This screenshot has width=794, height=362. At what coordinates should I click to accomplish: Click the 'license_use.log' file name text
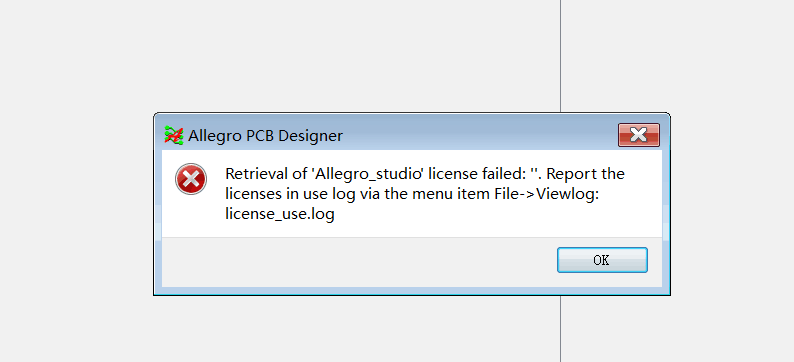[x=280, y=215]
